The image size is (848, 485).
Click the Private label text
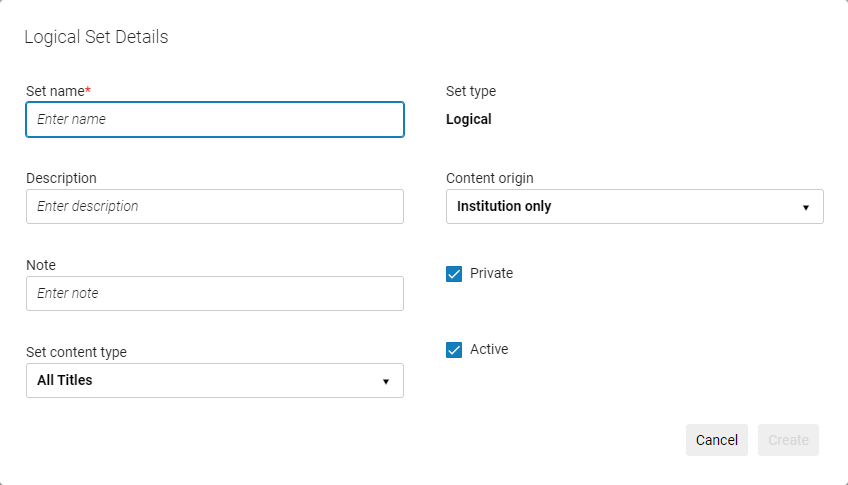pyautogui.click(x=491, y=273)
